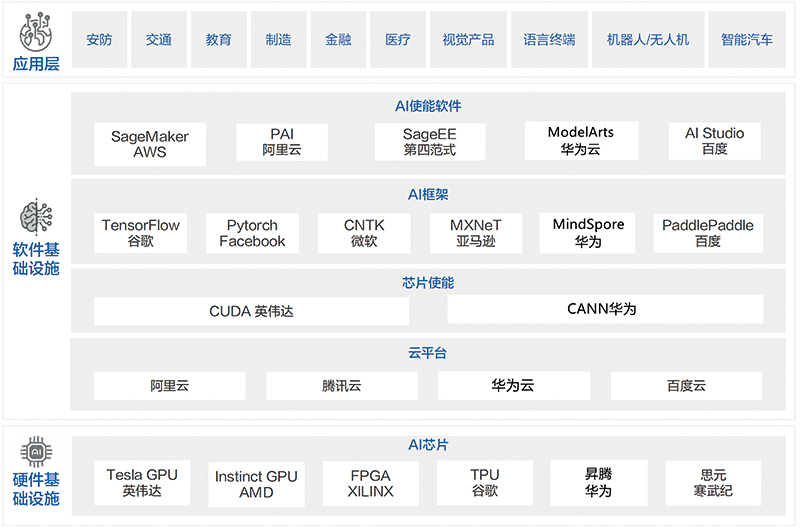This screenshot has width=800, height=530.
Task: Click the 语言终端 box
Action: click(x=549, y=40)
